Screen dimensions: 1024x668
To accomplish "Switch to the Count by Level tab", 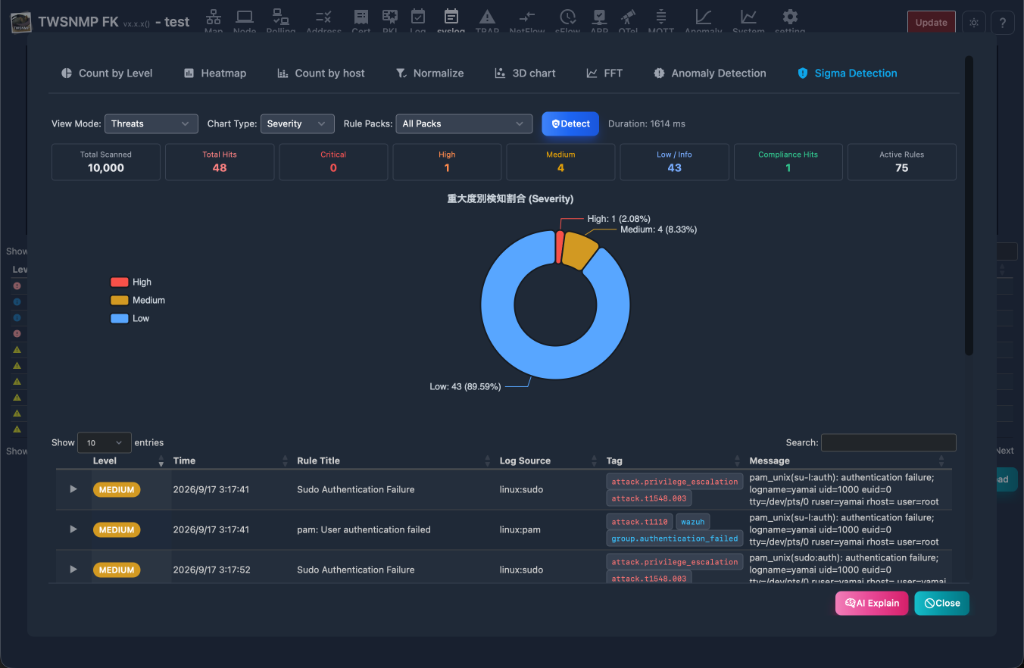I will (x=107, y=73).
